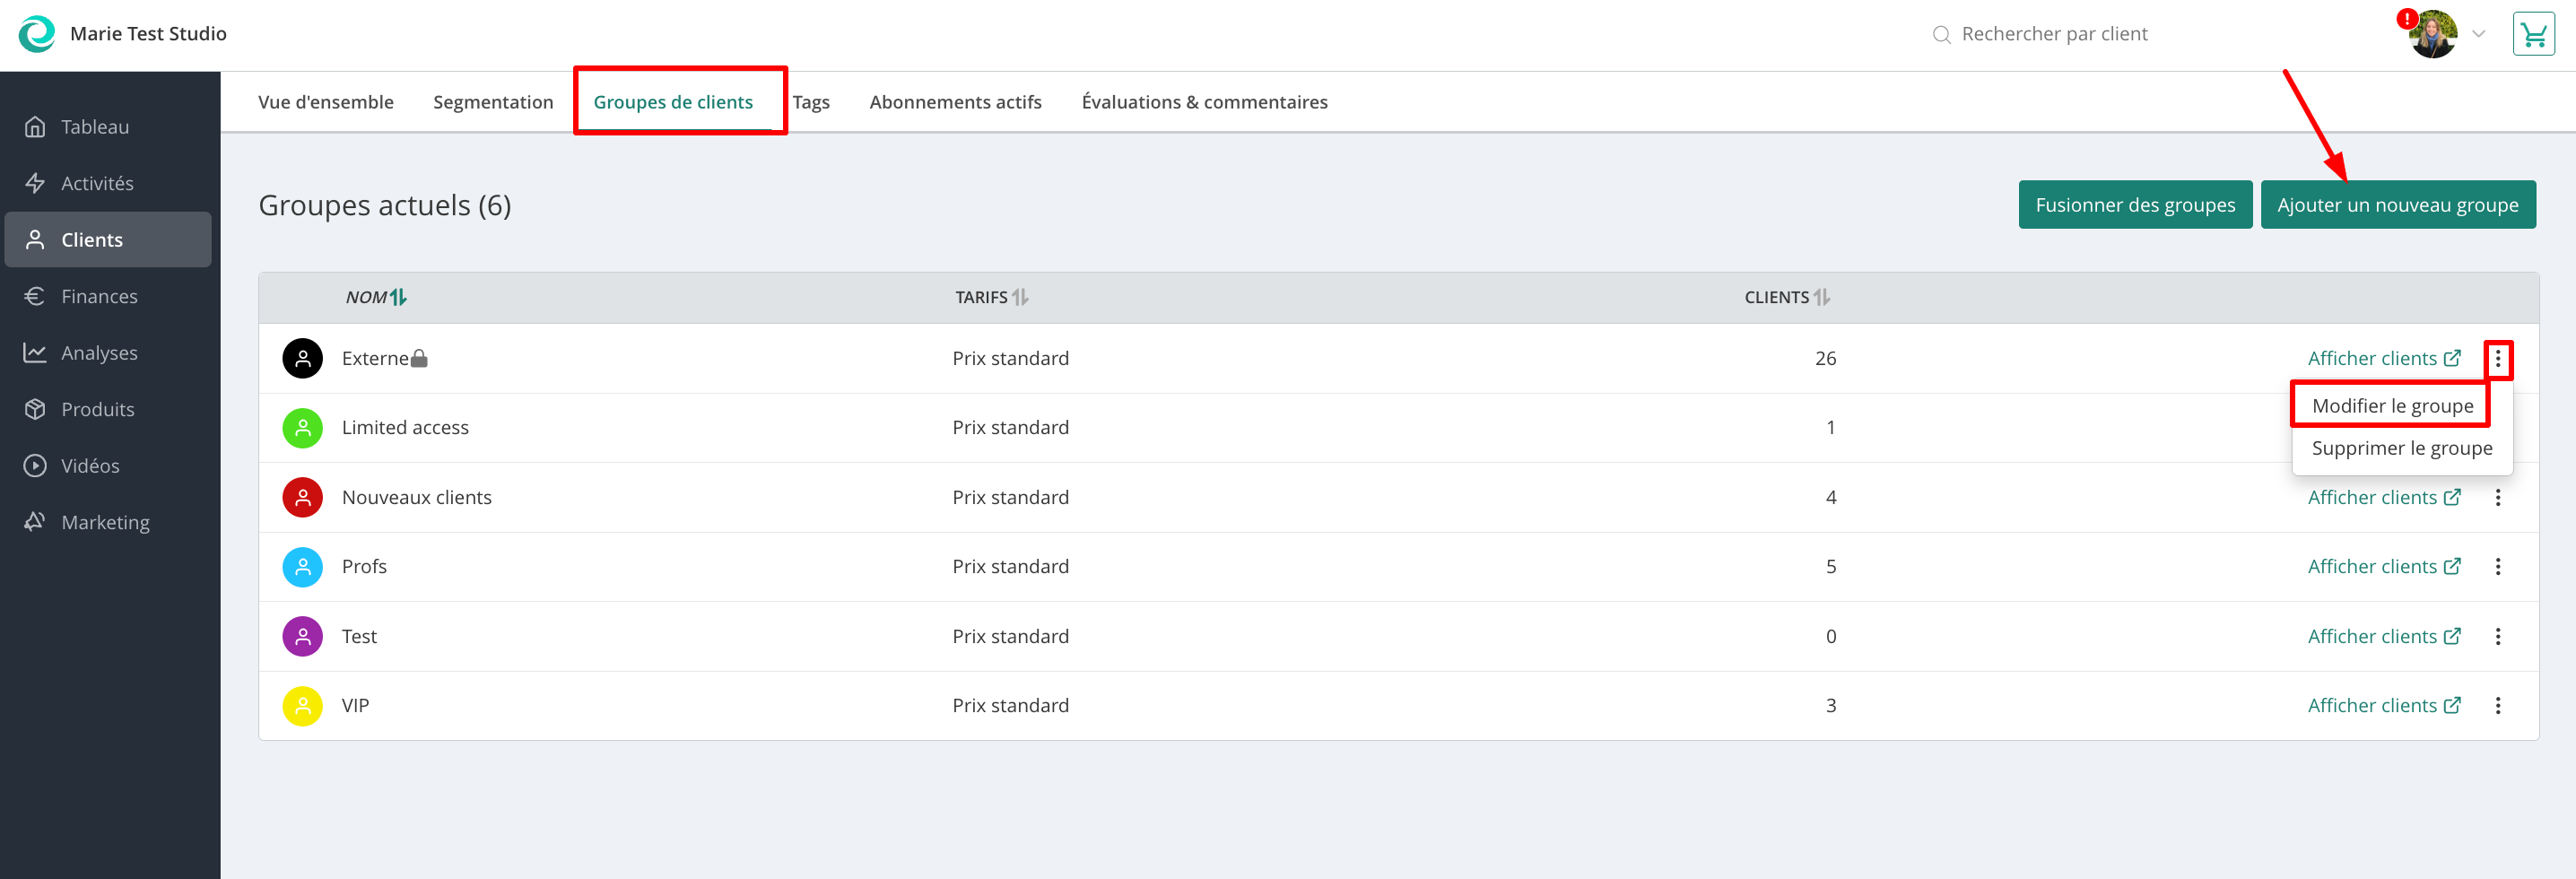This screenshot has height=879, width=2576.
Task: Click the blue Profs group avatar
Action: click(302, 567)
